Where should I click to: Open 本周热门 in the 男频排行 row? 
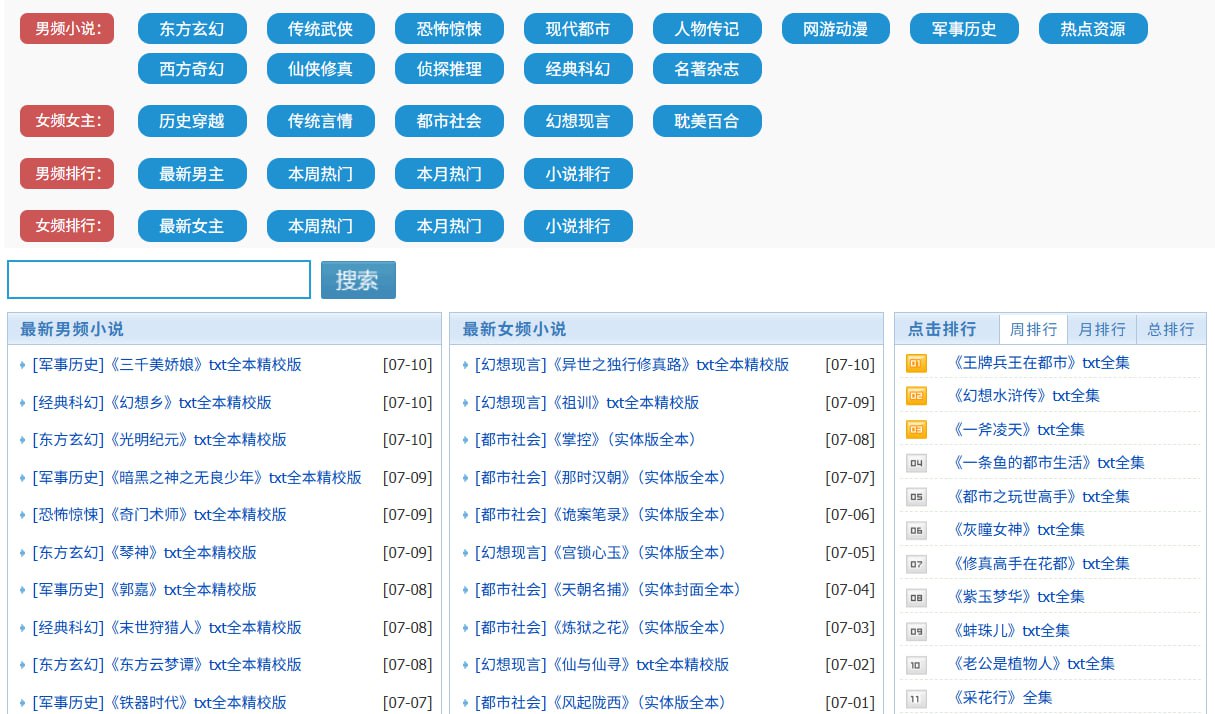click(x=321, y=174)
